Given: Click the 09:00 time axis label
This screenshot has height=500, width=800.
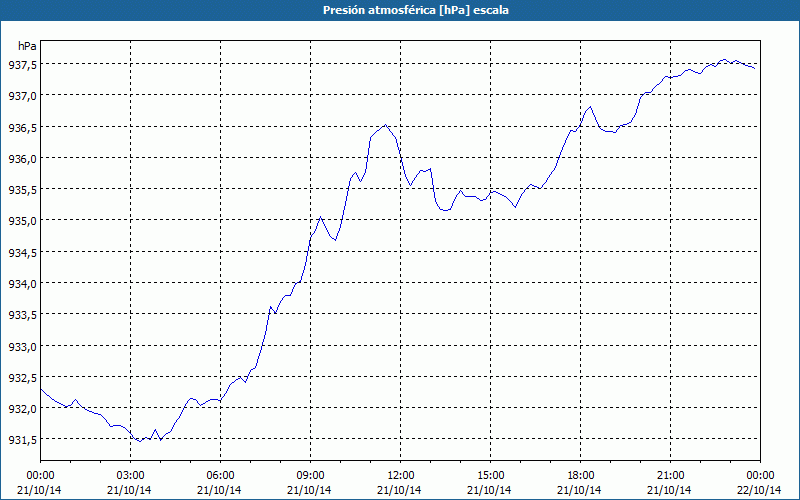Looking at the screenshot, I should coord(310,476).
